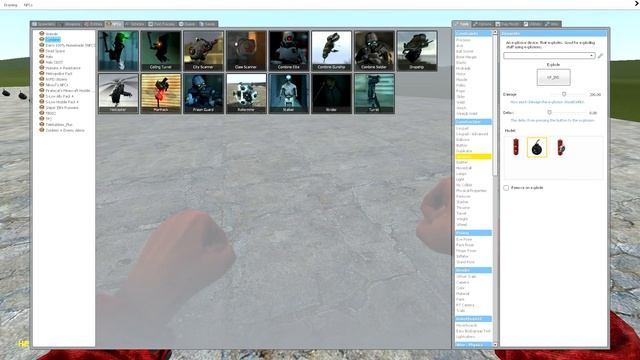The width and height of the screenshot is (640, 360).
Task: Open the Saves tab
Action: [x=208, y=24]
